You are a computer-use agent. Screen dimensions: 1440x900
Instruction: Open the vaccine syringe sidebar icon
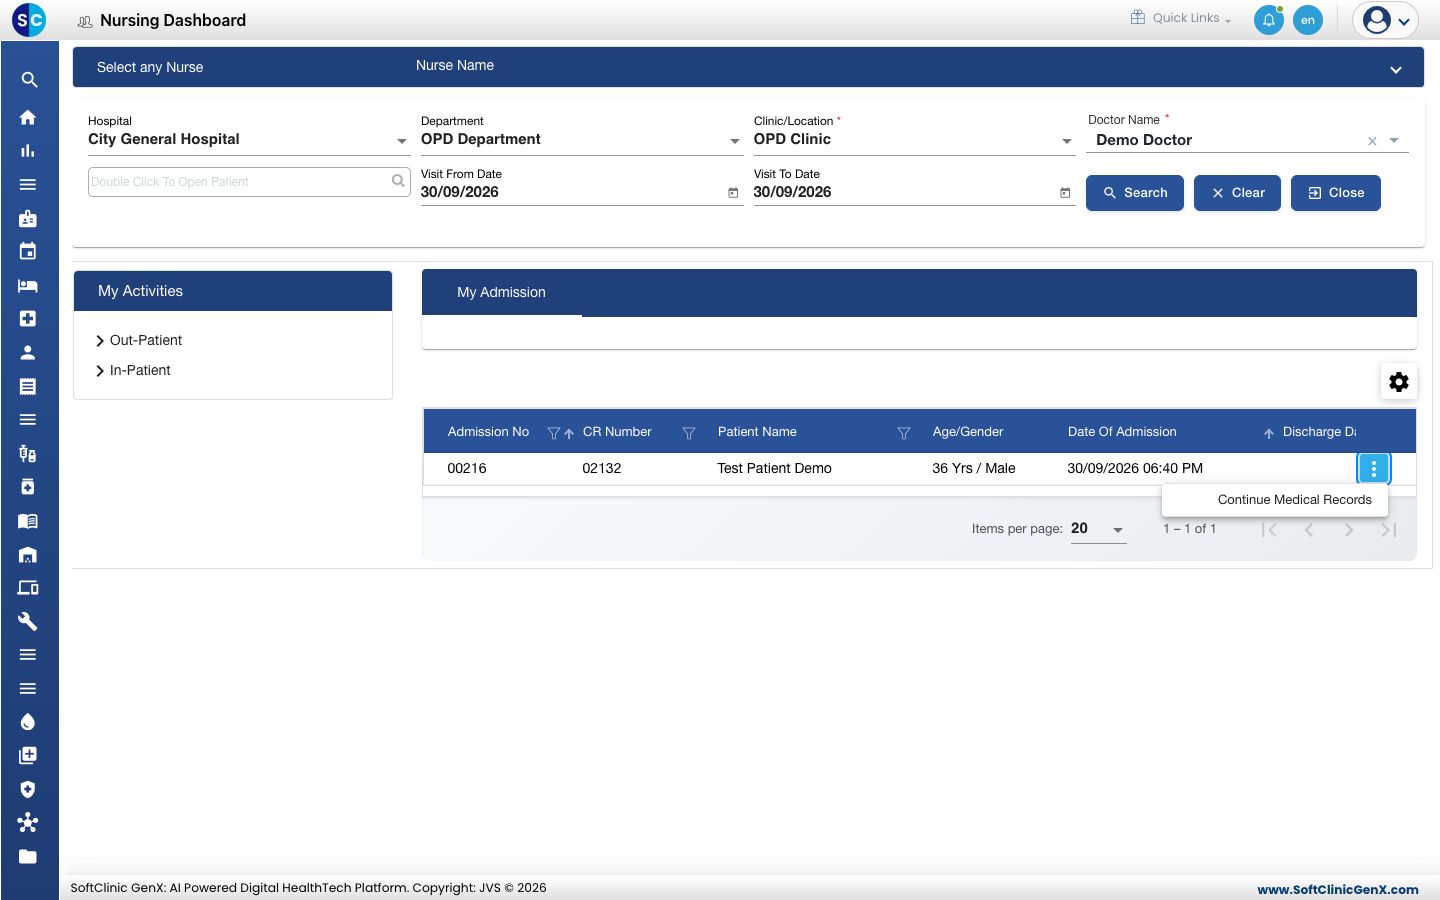coord(28,453)
